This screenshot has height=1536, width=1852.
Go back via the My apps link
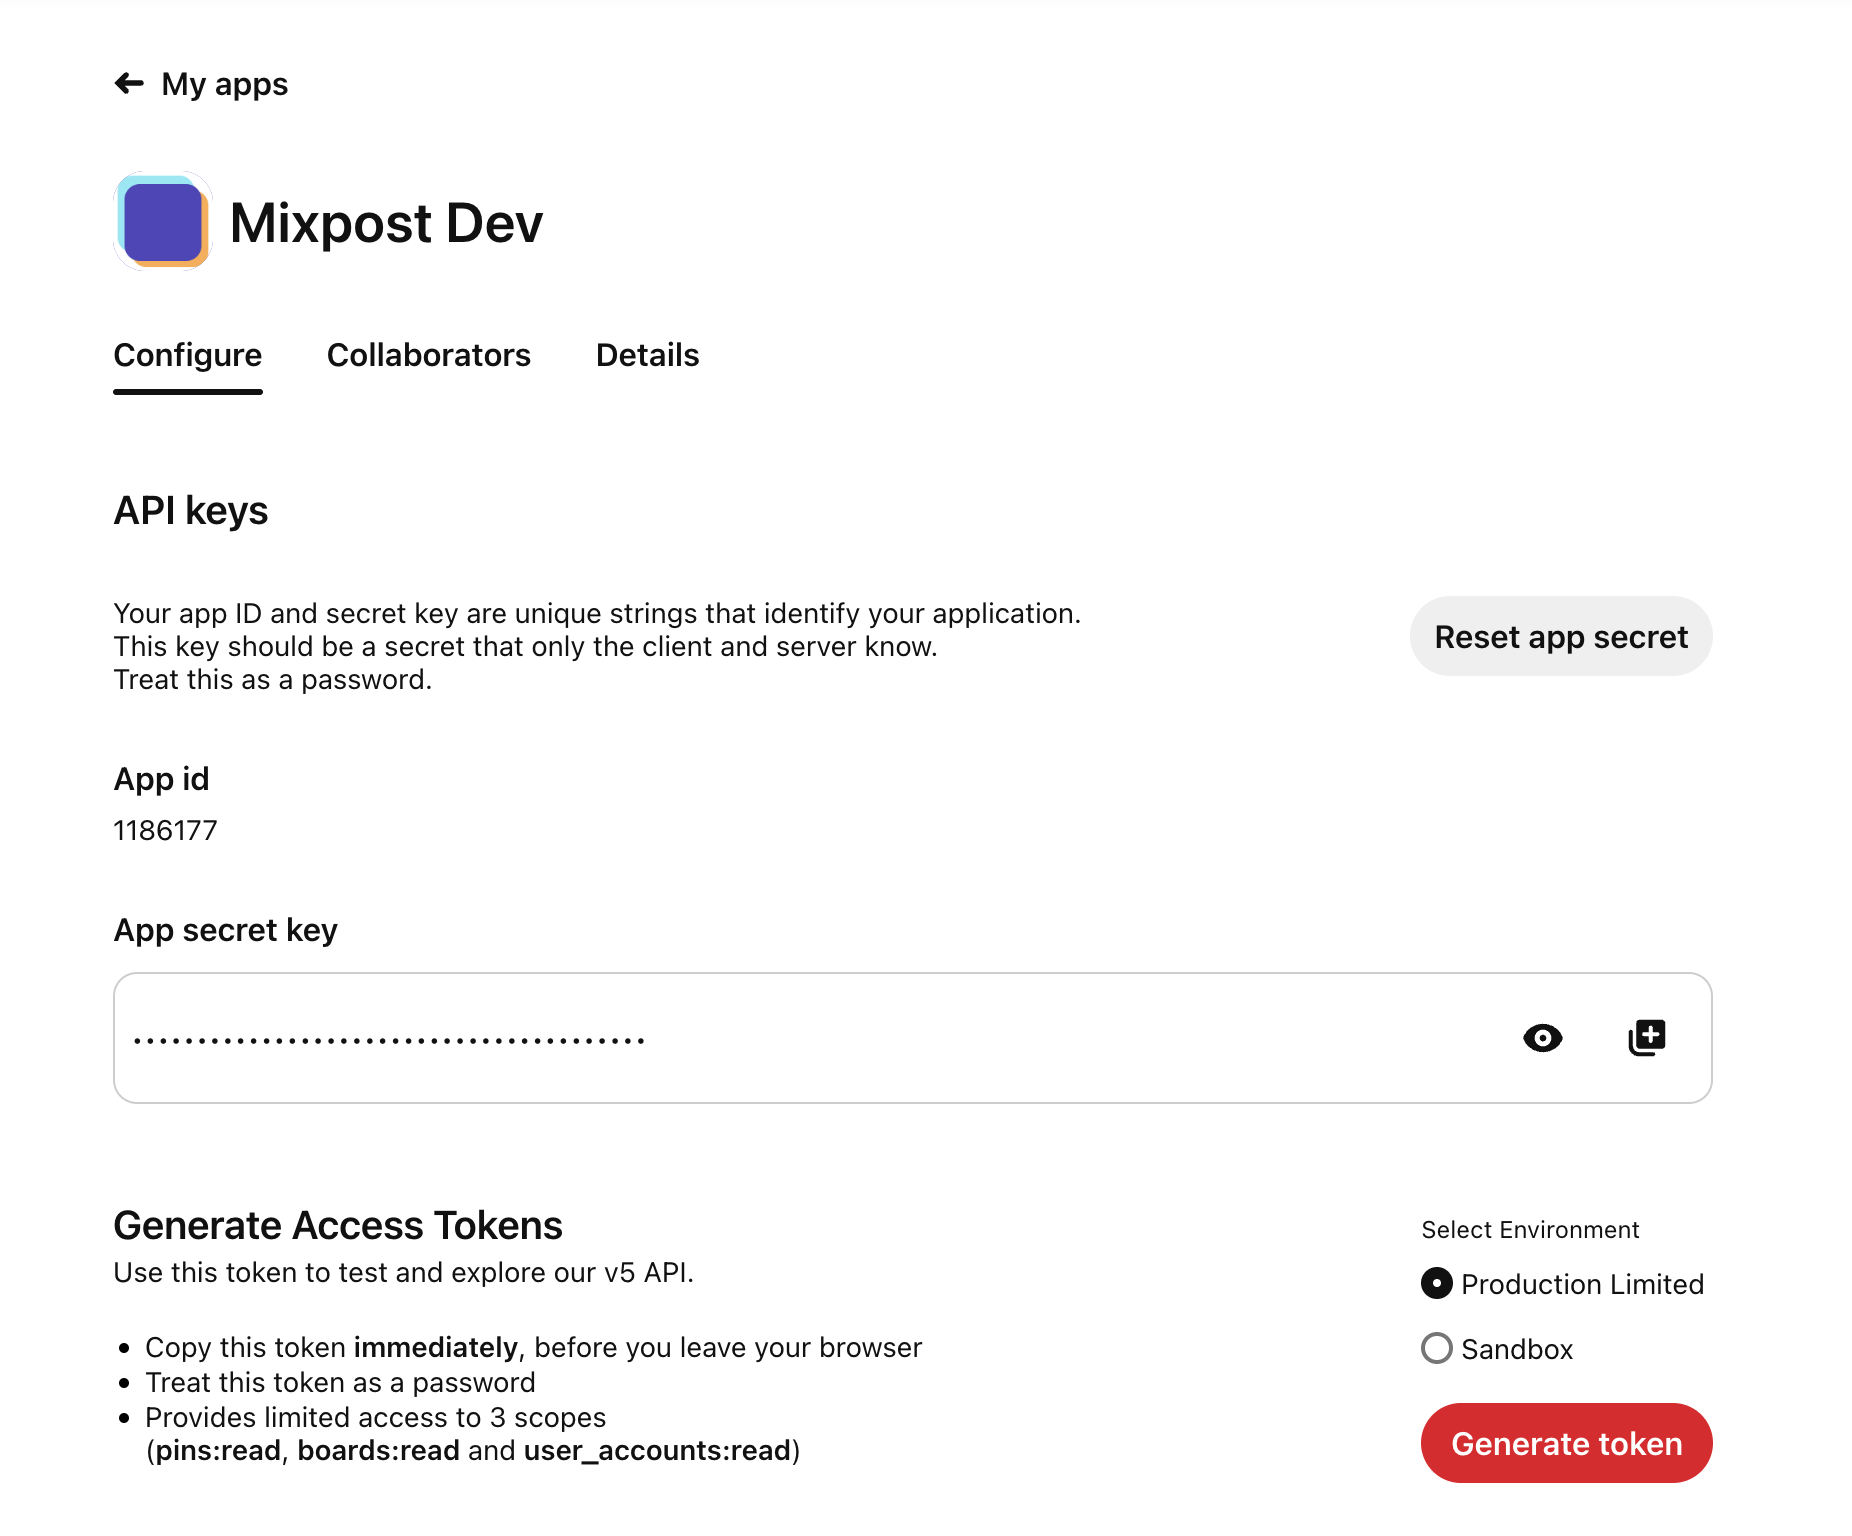click(224, 85)
